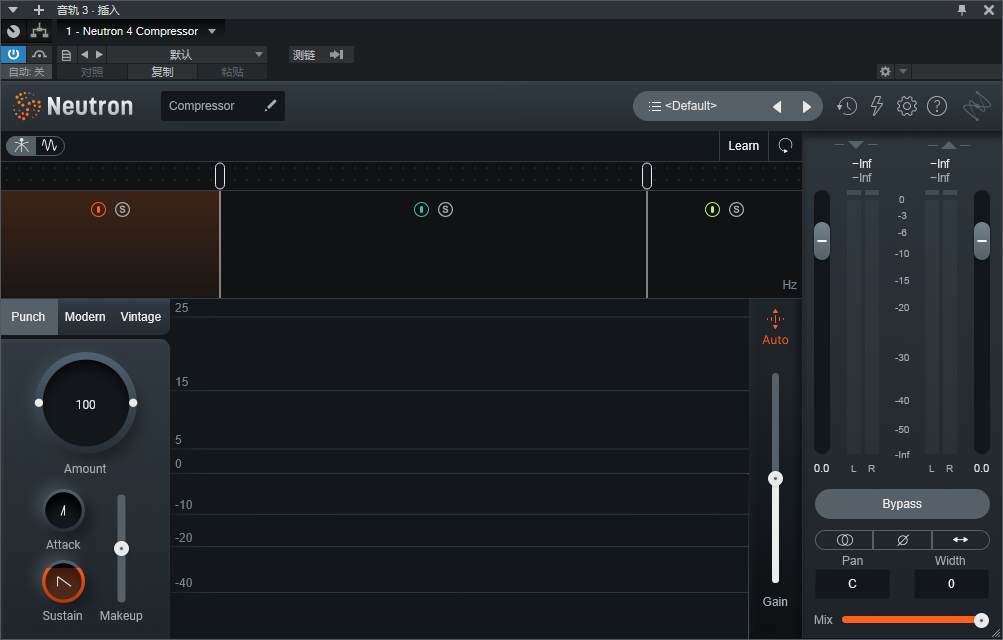The image size is (1003, 640).
Task: Select the Vintage mode tab
Action: [x=141, y=316]
